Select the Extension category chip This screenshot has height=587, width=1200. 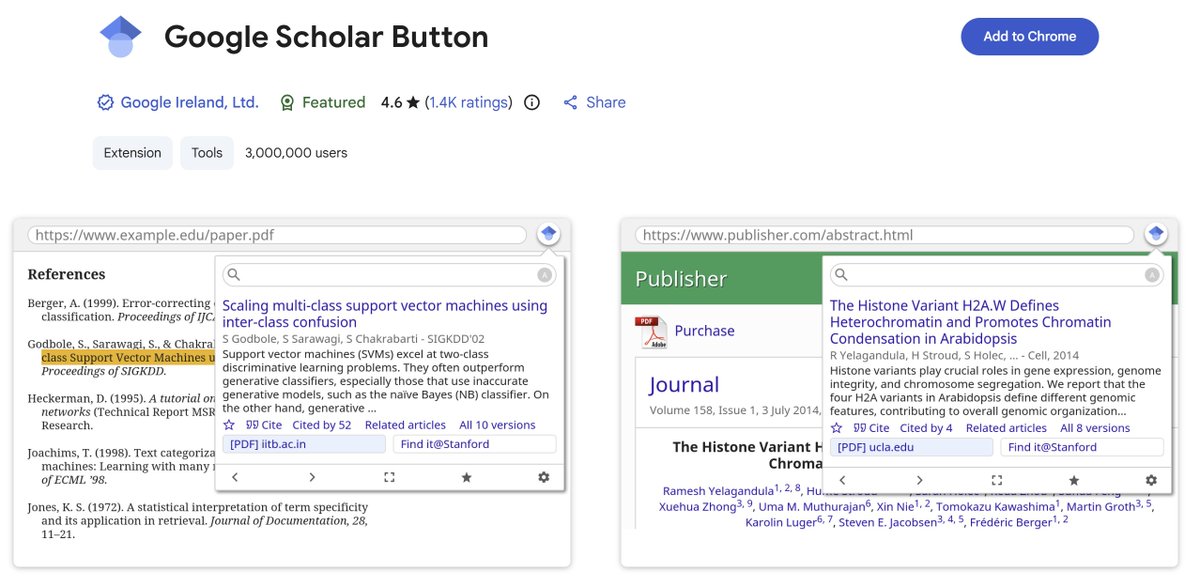(132, 153)
